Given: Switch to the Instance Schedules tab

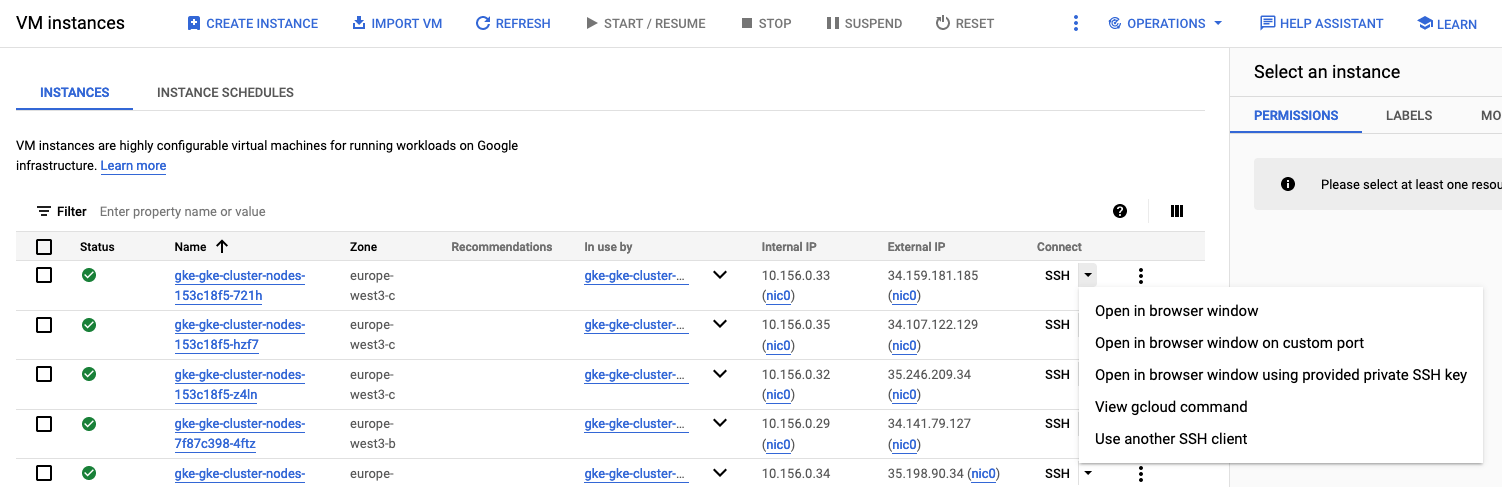Looking at the screenshot, I should [225, 92].
